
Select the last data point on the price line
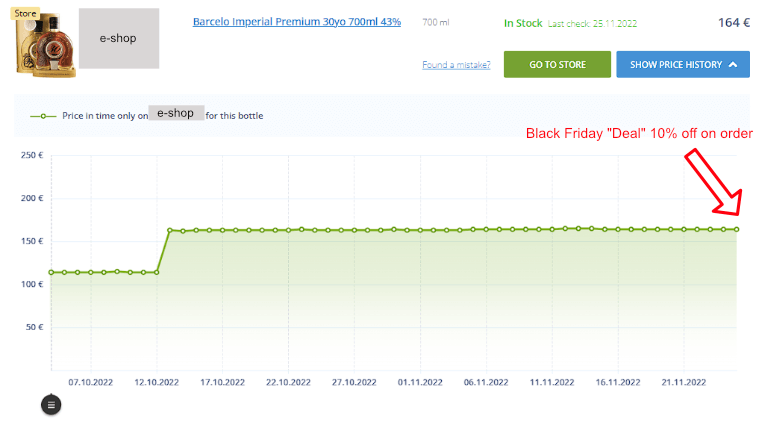(x=737, y=229)
